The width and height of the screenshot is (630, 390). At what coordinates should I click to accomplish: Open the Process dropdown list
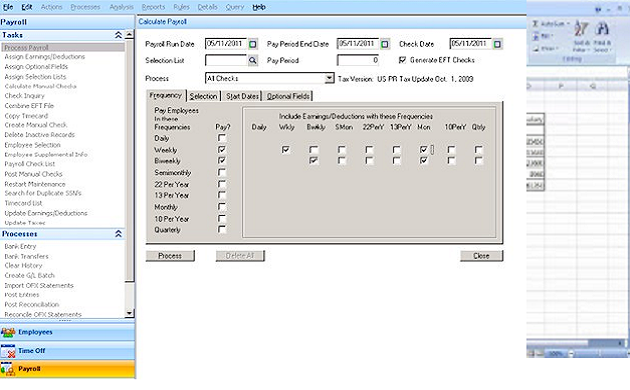pyautogui.click(x=329, y=78)
